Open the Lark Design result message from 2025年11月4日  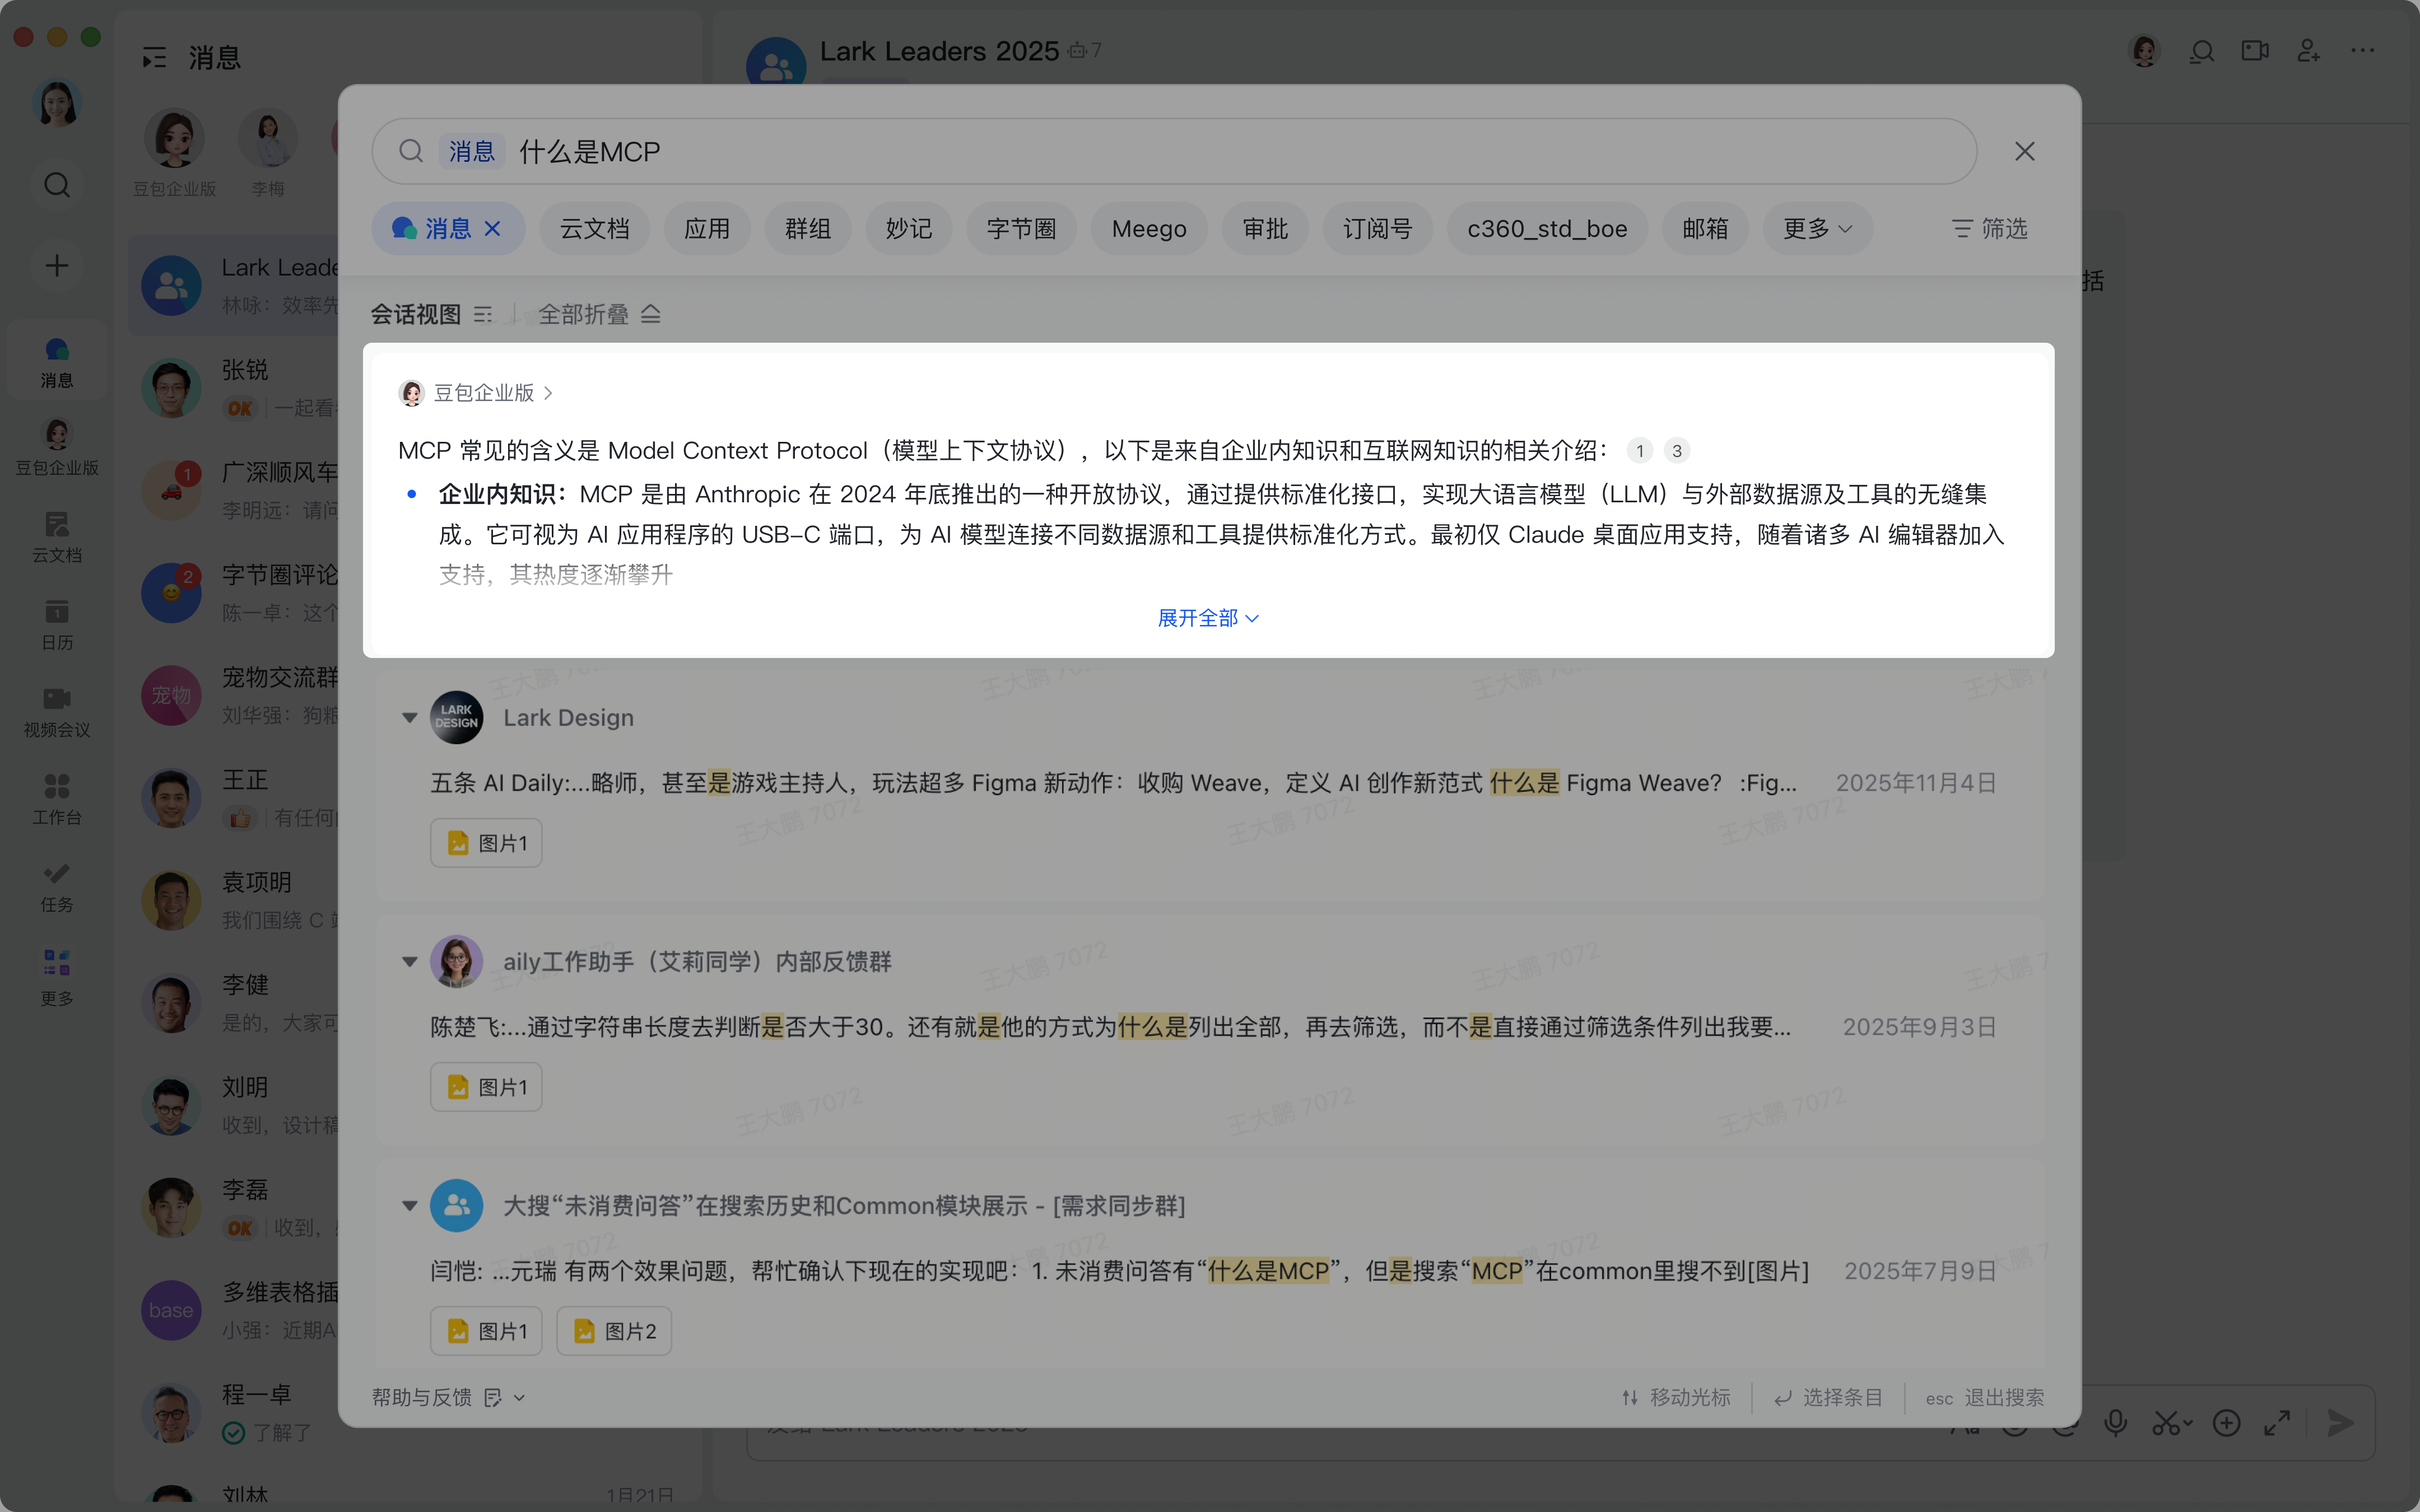[1212, 783]
